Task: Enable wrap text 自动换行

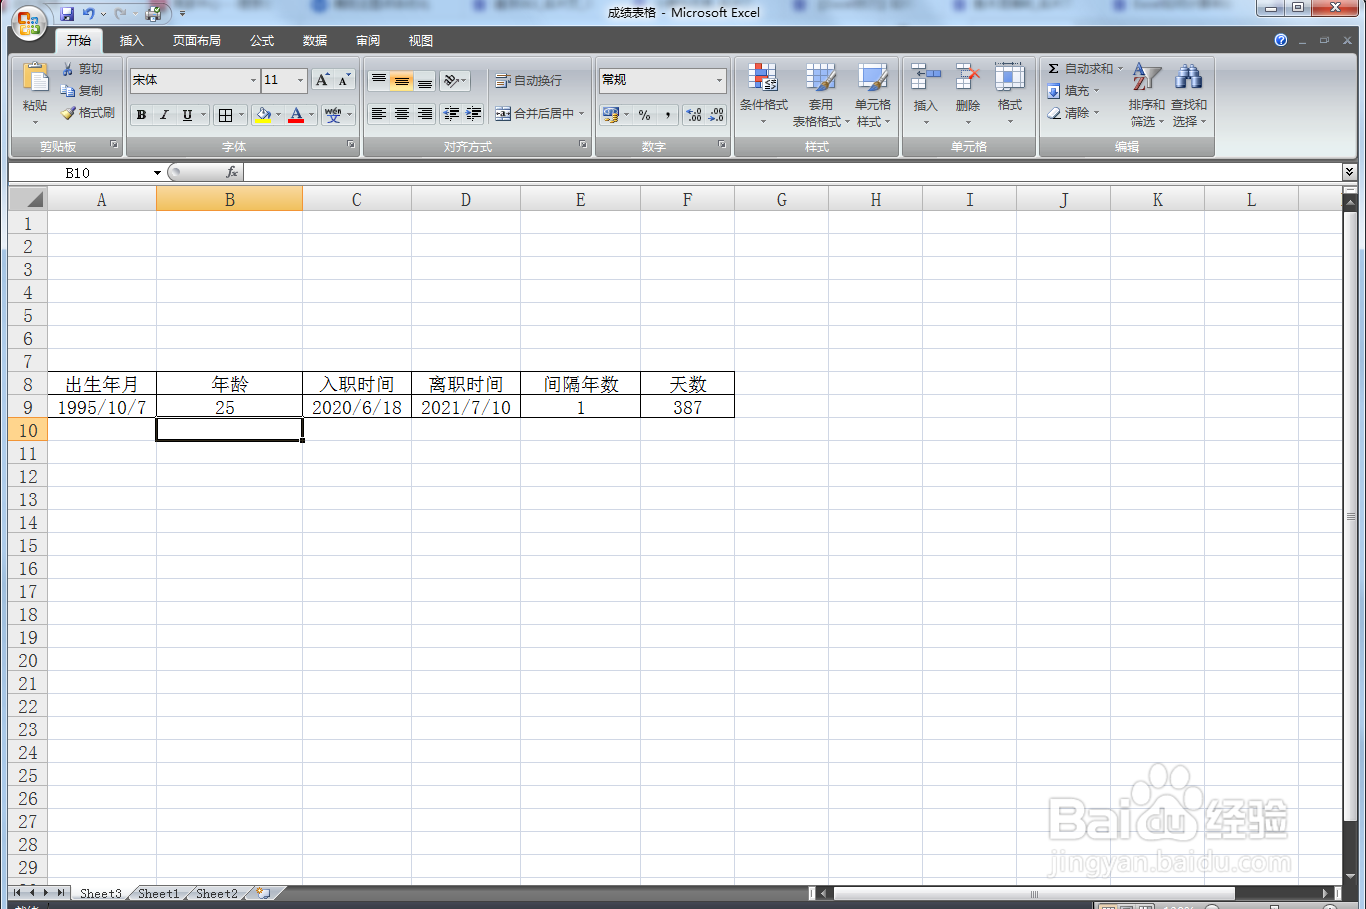Action: [529, 80]
